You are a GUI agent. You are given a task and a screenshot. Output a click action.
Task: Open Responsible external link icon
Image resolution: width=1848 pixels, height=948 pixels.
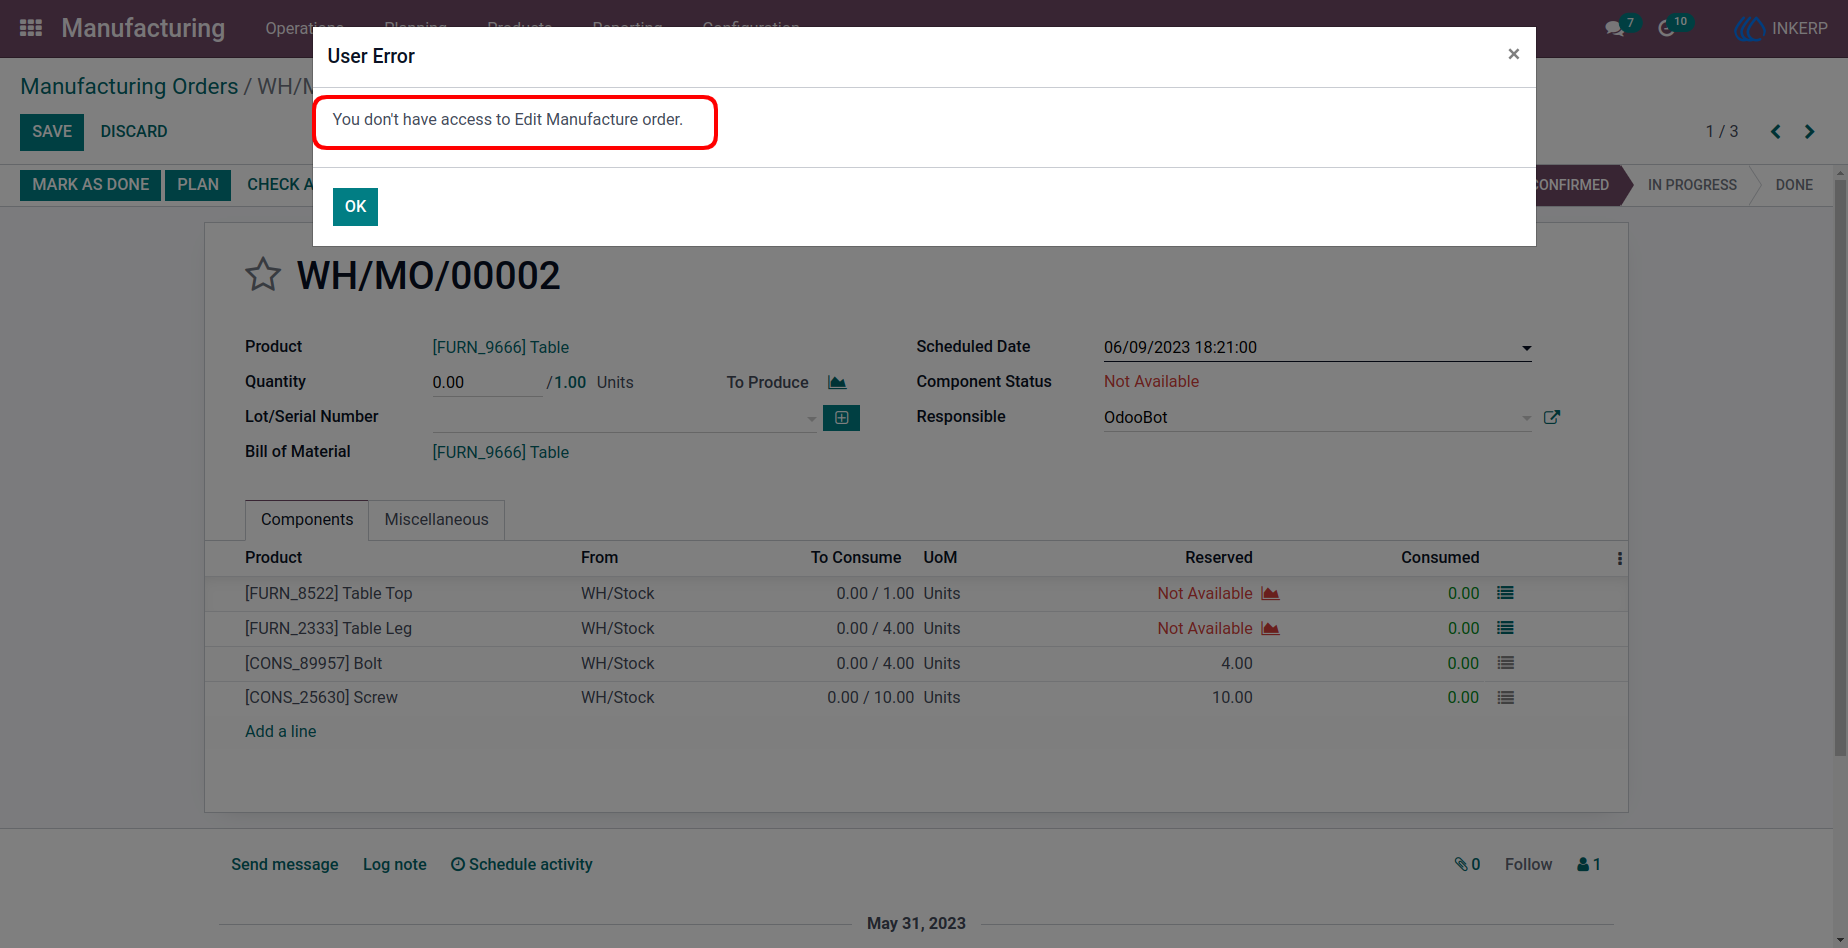(x=1552, y=417)
